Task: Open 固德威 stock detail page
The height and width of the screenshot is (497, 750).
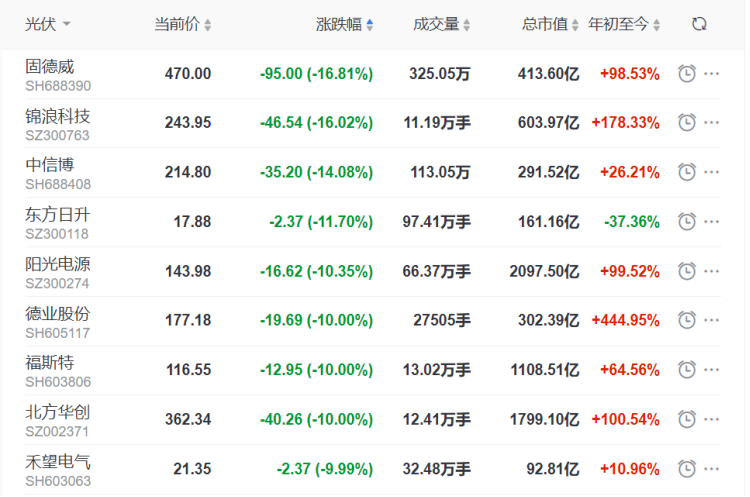Action: point(50,66)
